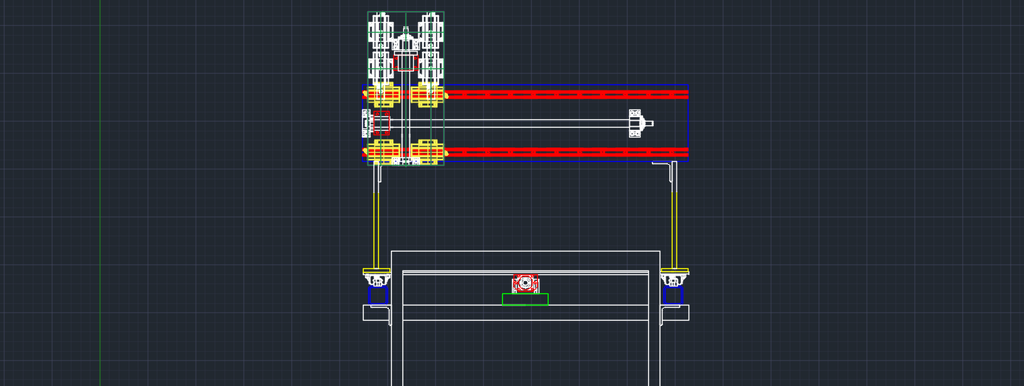1024x386 pixels.
Task: Click the red square in the top carriage
Action: coord(405,62)
